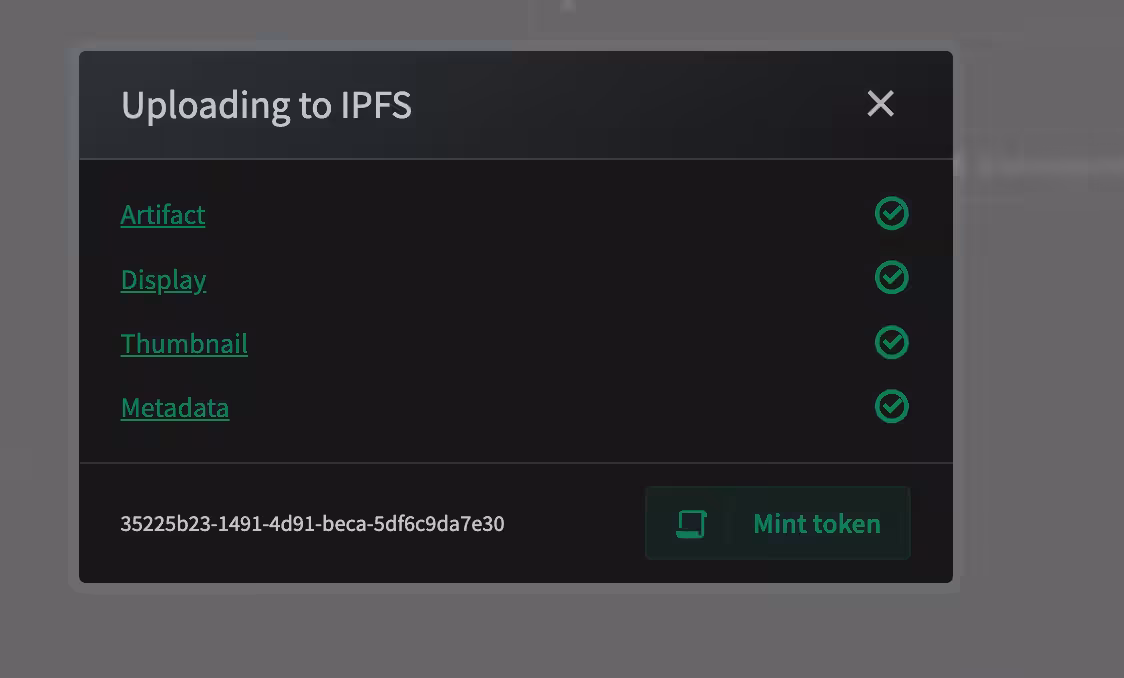This screenshot has height=678, width=1124.
Task: Click the Metadata completed checkmark icon
Action: click(x=892, y=406)
